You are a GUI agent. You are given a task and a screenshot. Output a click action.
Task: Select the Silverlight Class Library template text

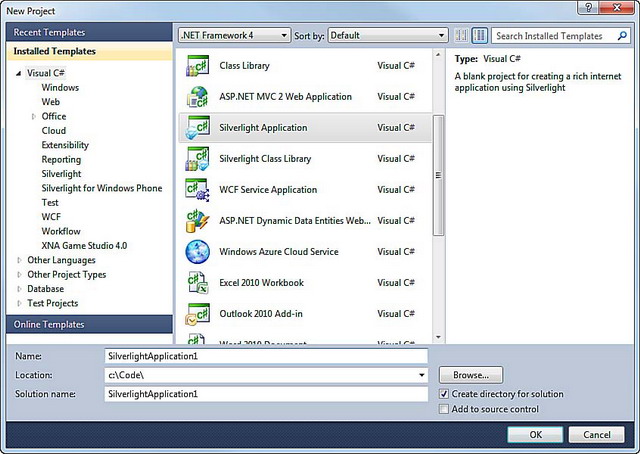pyautogui.click(x=265, y=159)
